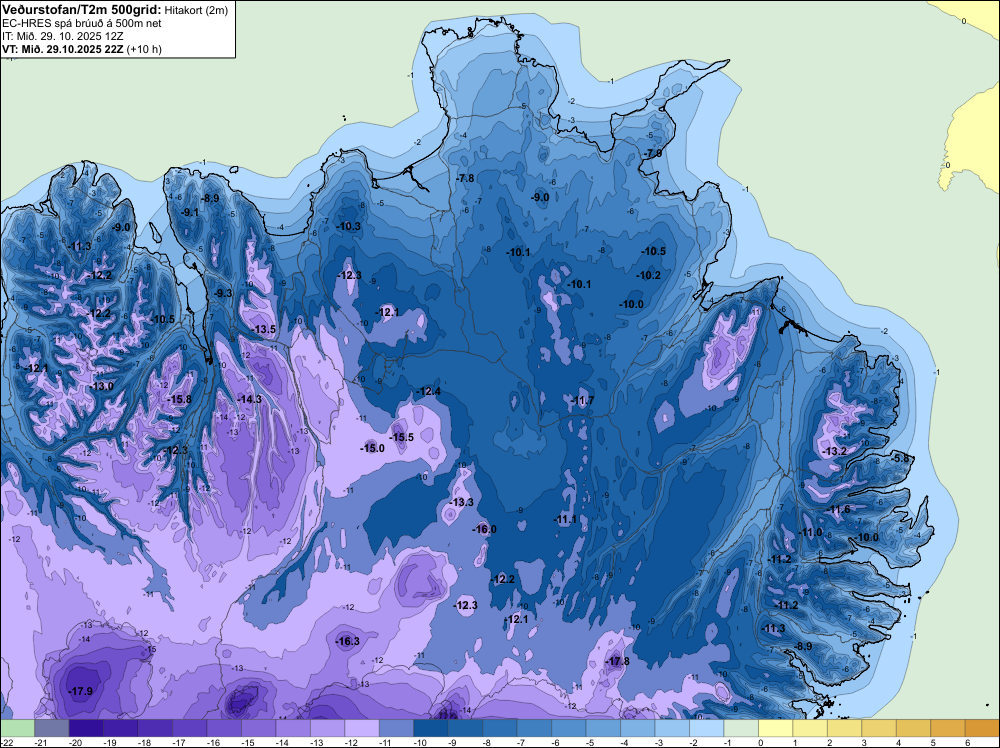Click the -12.4 temperature value
Viewport: 1000px width, 748px height.
pos(429,391)
